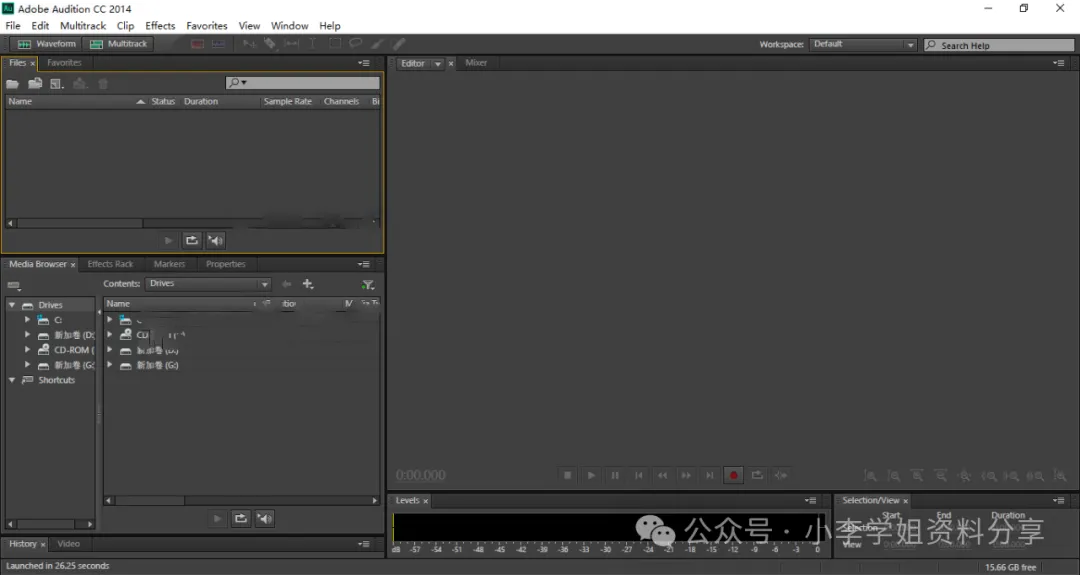The width and height of the screenshot is (1080, 575).
Task: Open the Files panel options menu
Action: 364,63
